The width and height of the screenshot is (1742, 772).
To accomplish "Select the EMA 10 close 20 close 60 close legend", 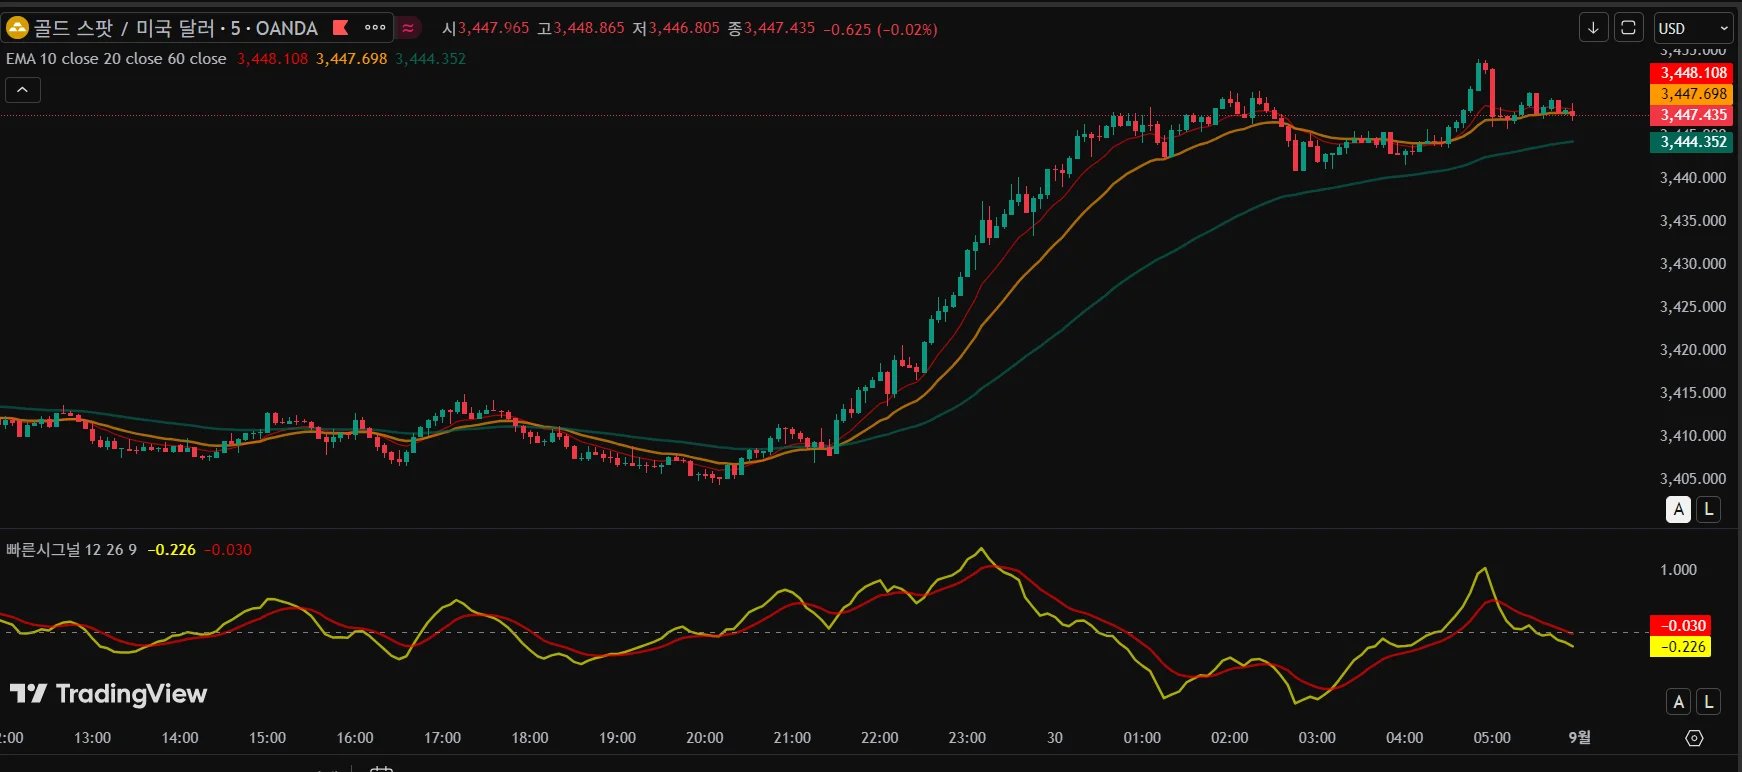I will pos(116,59).
